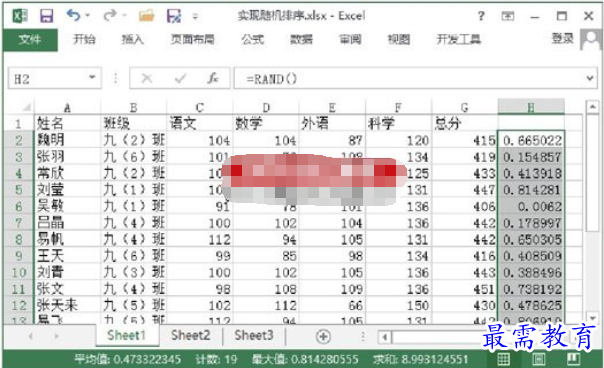The image size is (604, 368).
Task: Click the 最大值 max value in status bar
Action: coord(305,360)
